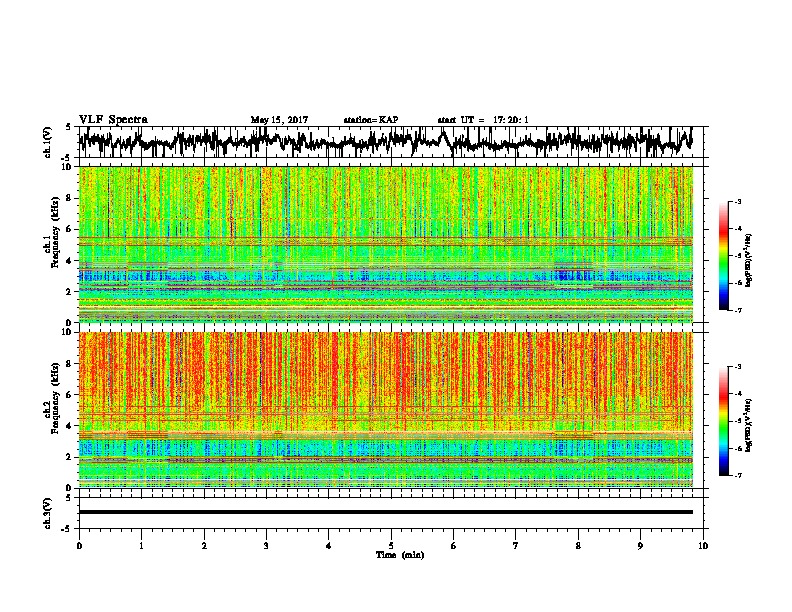Click the time axis tick label "3"
Image resolution: width=792 pixels, height=612 pixels.
click(266, 546)
